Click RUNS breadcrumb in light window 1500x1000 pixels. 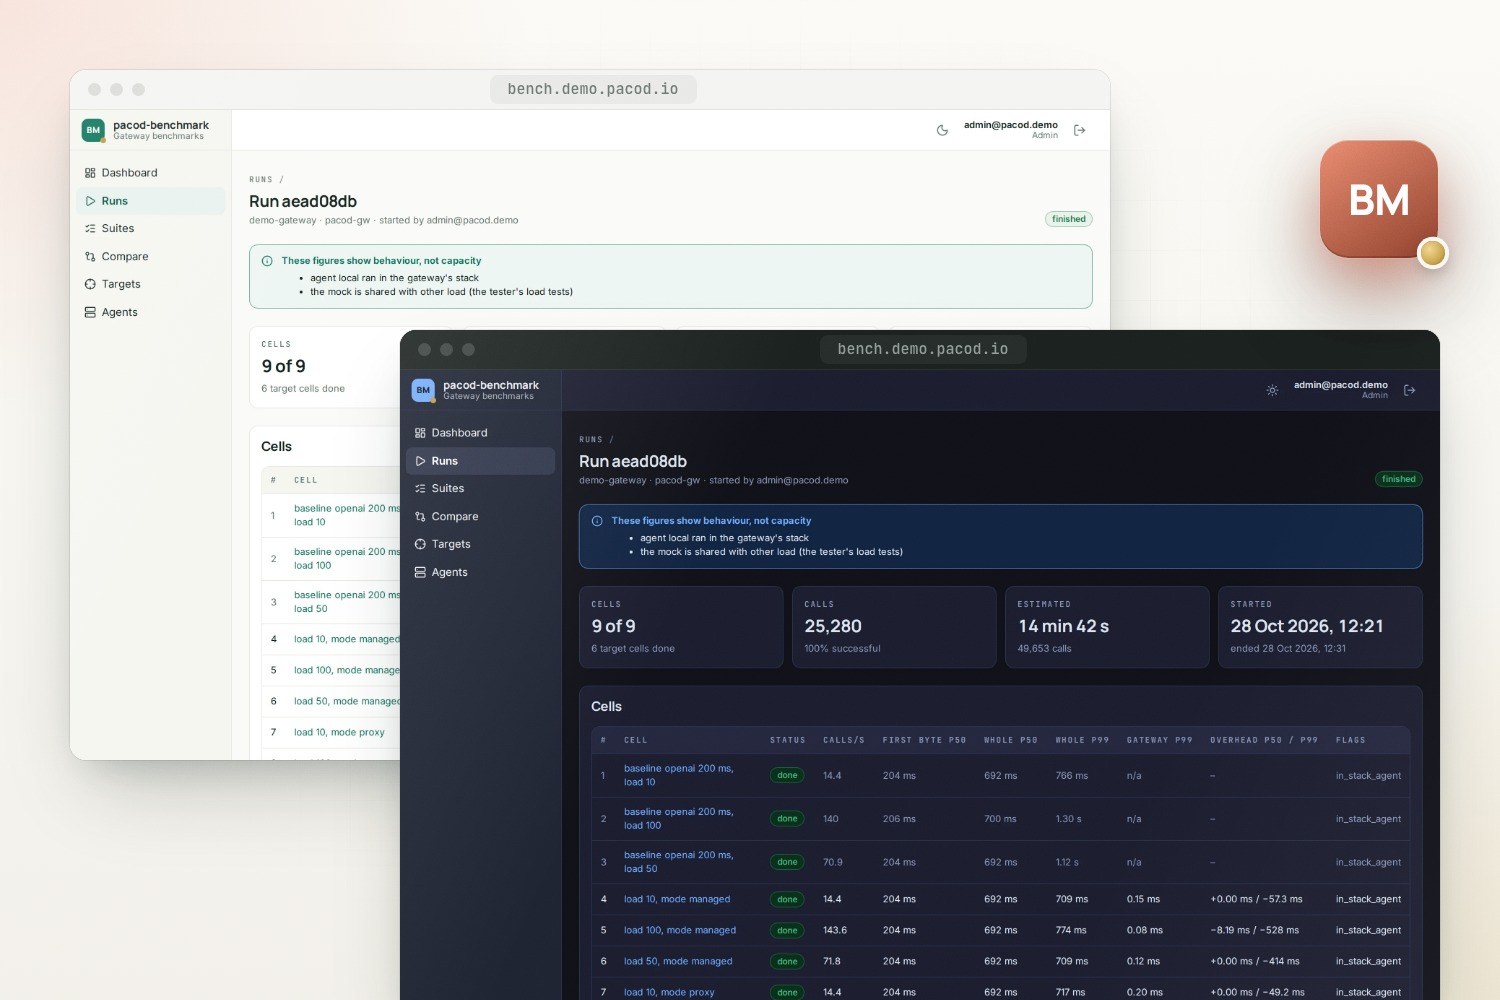[x=261, y=180]
